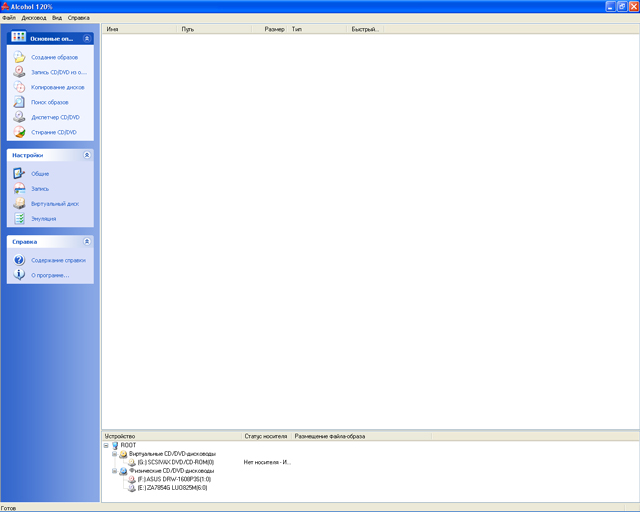The height and width of the screenshot is (512, 640).
Task: Click the Быстрый... column header
Action: (365, 29)
